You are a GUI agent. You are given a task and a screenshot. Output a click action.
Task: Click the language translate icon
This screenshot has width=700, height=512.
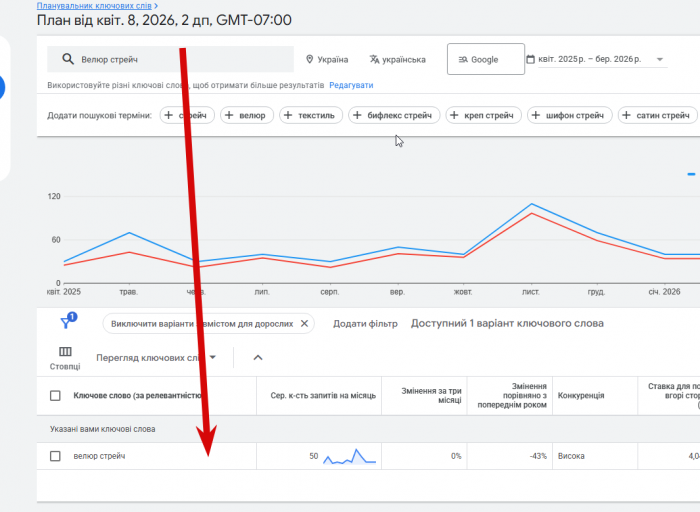coord(374,59)
